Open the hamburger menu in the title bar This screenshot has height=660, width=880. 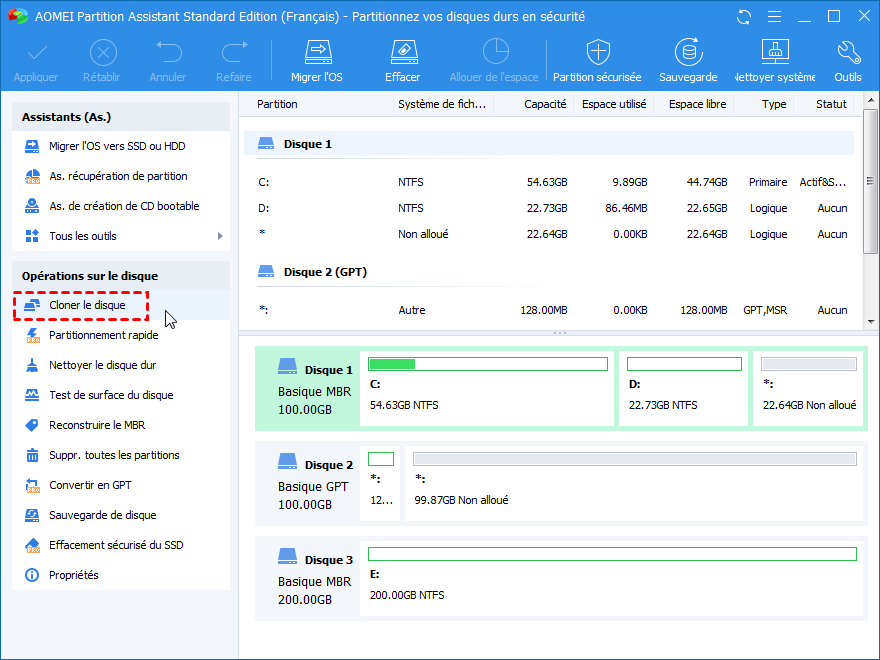click(x=773, y=17)
